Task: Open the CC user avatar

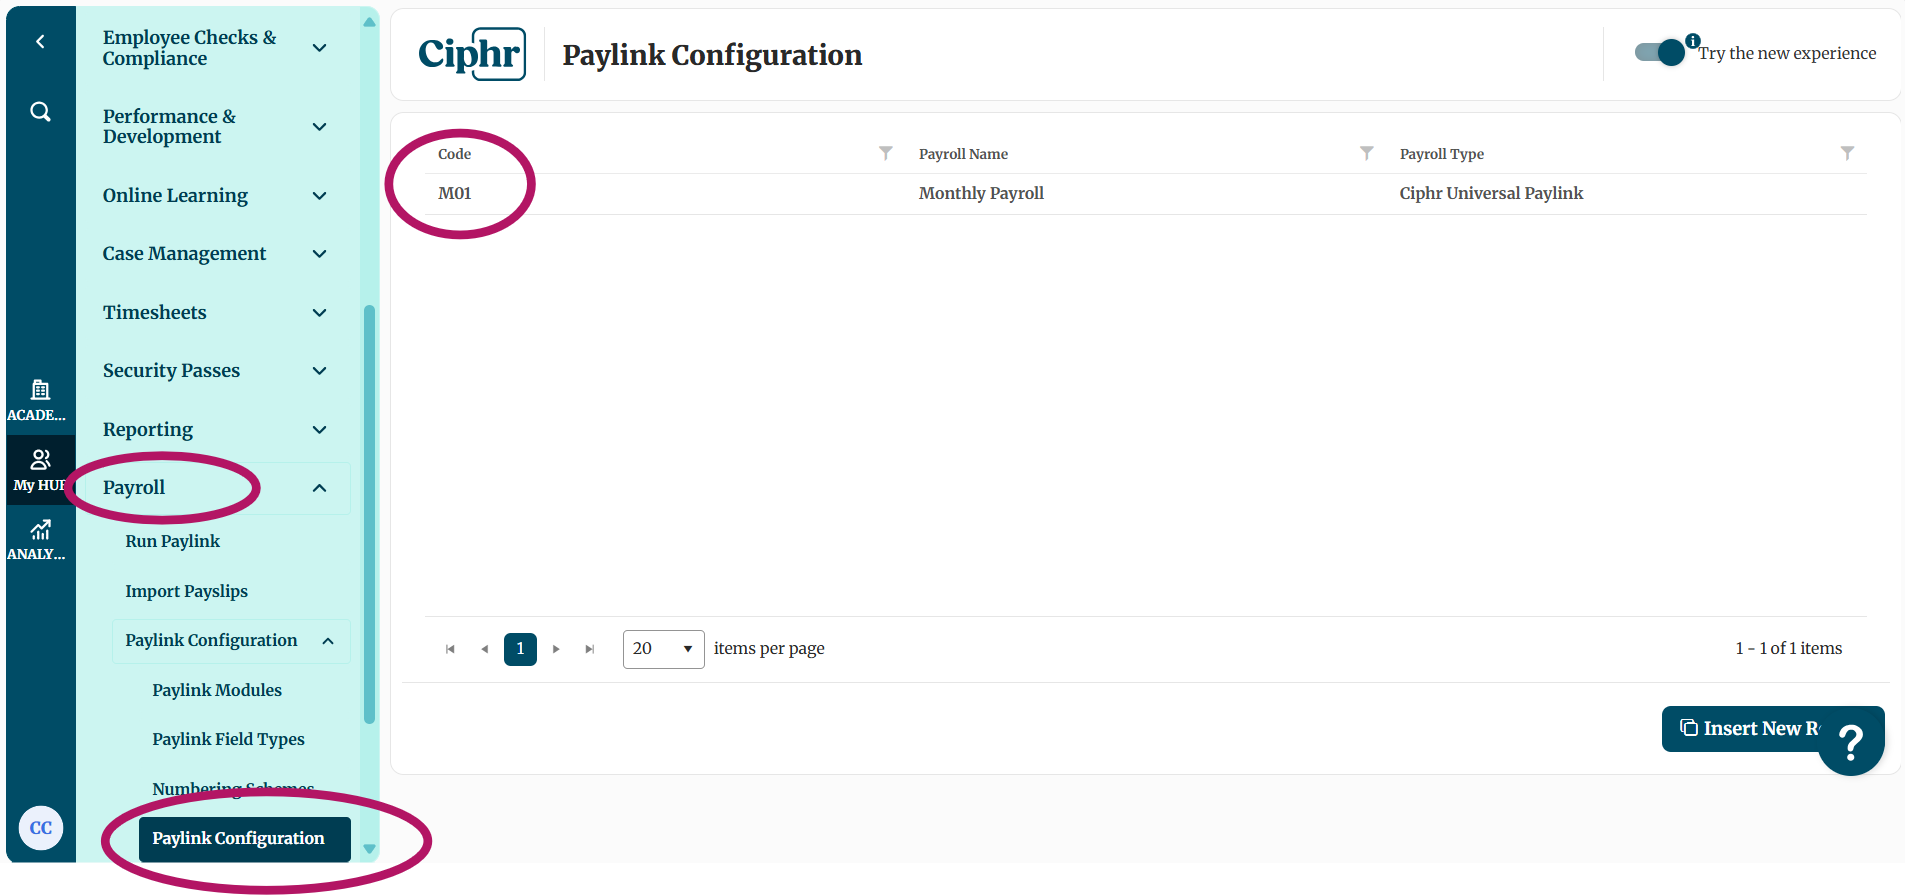Action: pyautogui.click(x=41, y=828)
